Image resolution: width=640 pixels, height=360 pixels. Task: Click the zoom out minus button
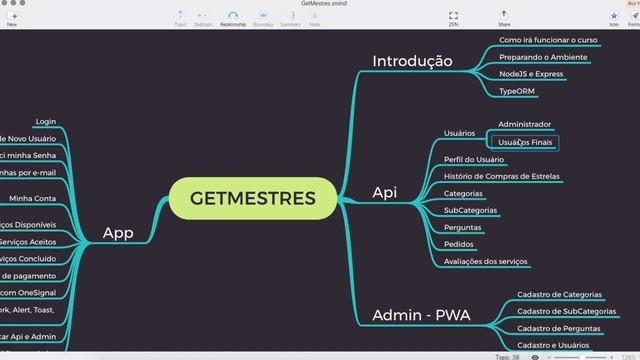click(549, 357)
